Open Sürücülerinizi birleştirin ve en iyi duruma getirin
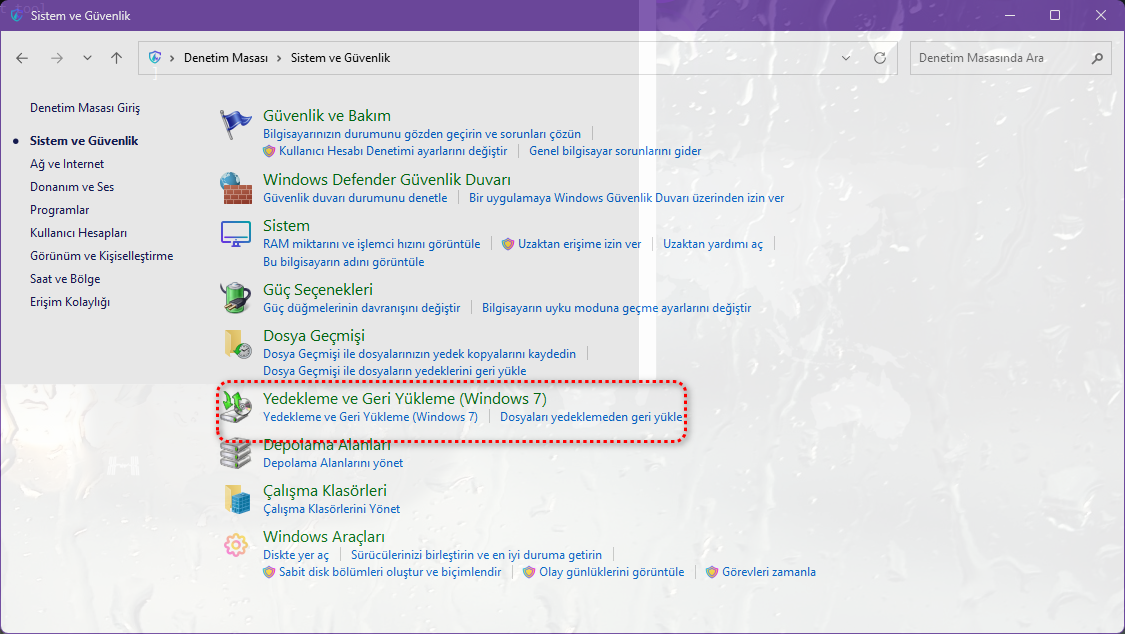 coord(476,555)
